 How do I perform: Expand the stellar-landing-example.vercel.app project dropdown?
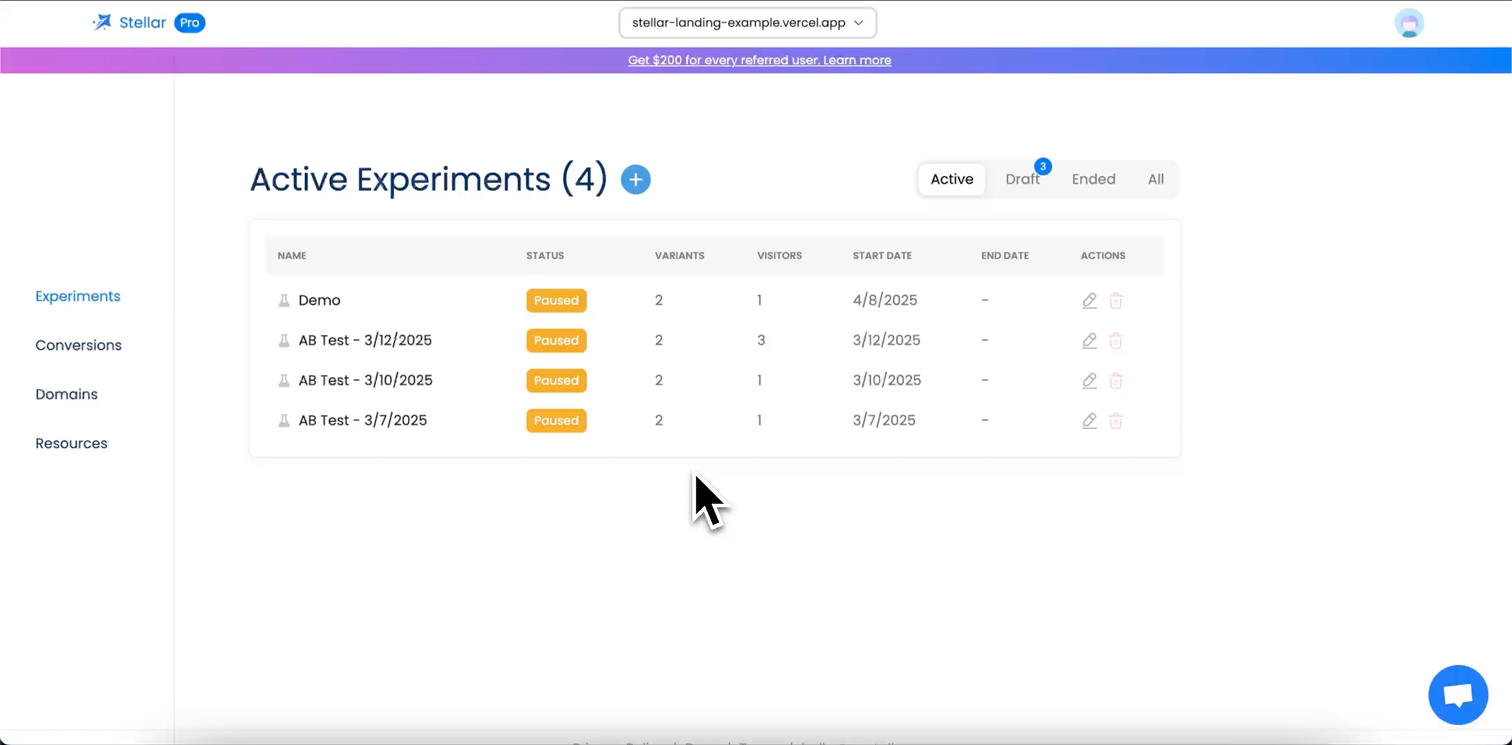[x=747, y=23]
